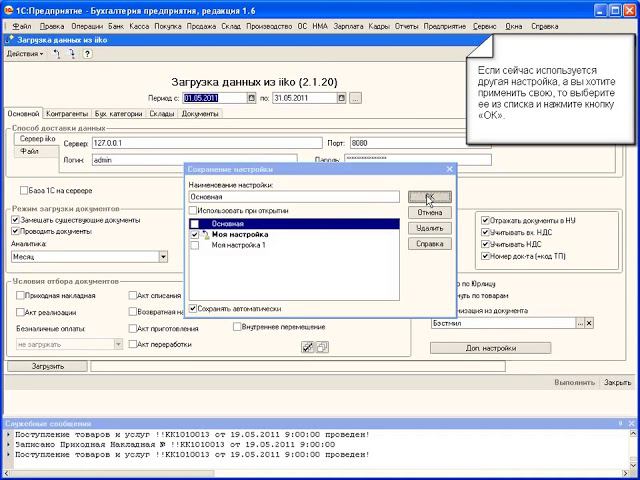The height and width of the screenshot is (480, 640).
Task: Close the Сохранение настройки dialog
Action: 450,171
